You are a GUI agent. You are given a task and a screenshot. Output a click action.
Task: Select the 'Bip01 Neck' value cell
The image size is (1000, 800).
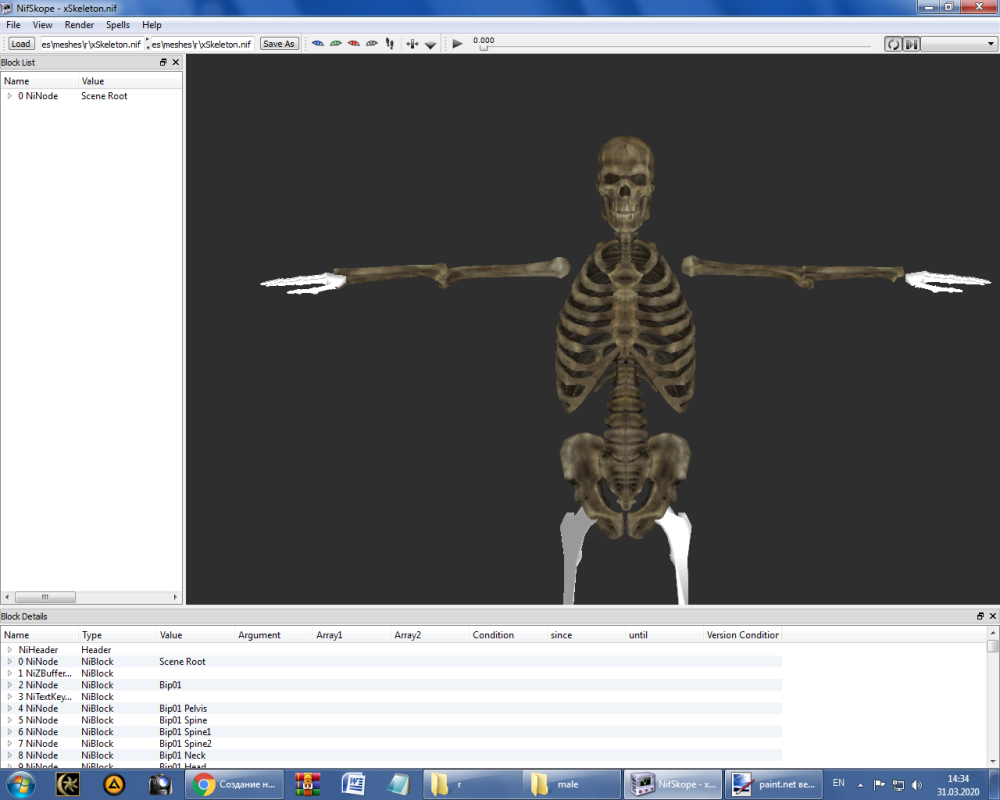coord(182,755)
